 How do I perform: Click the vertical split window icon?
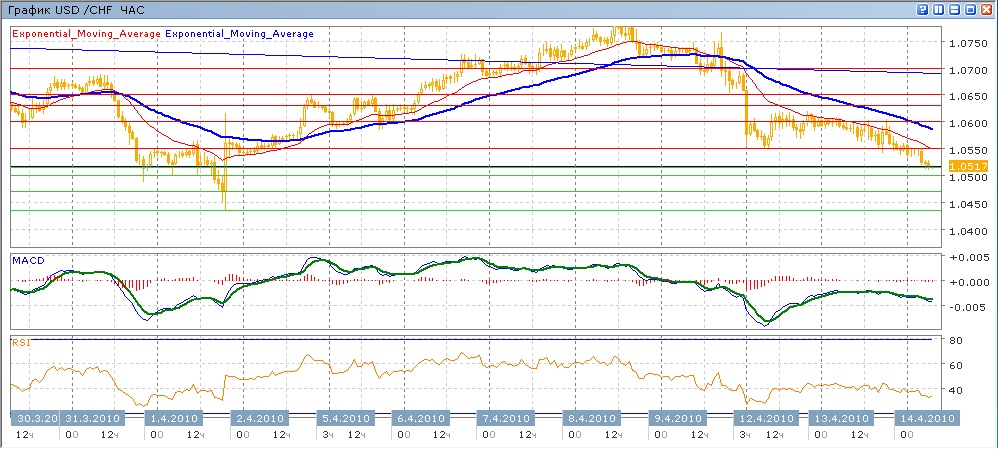(x=937, y=9)
